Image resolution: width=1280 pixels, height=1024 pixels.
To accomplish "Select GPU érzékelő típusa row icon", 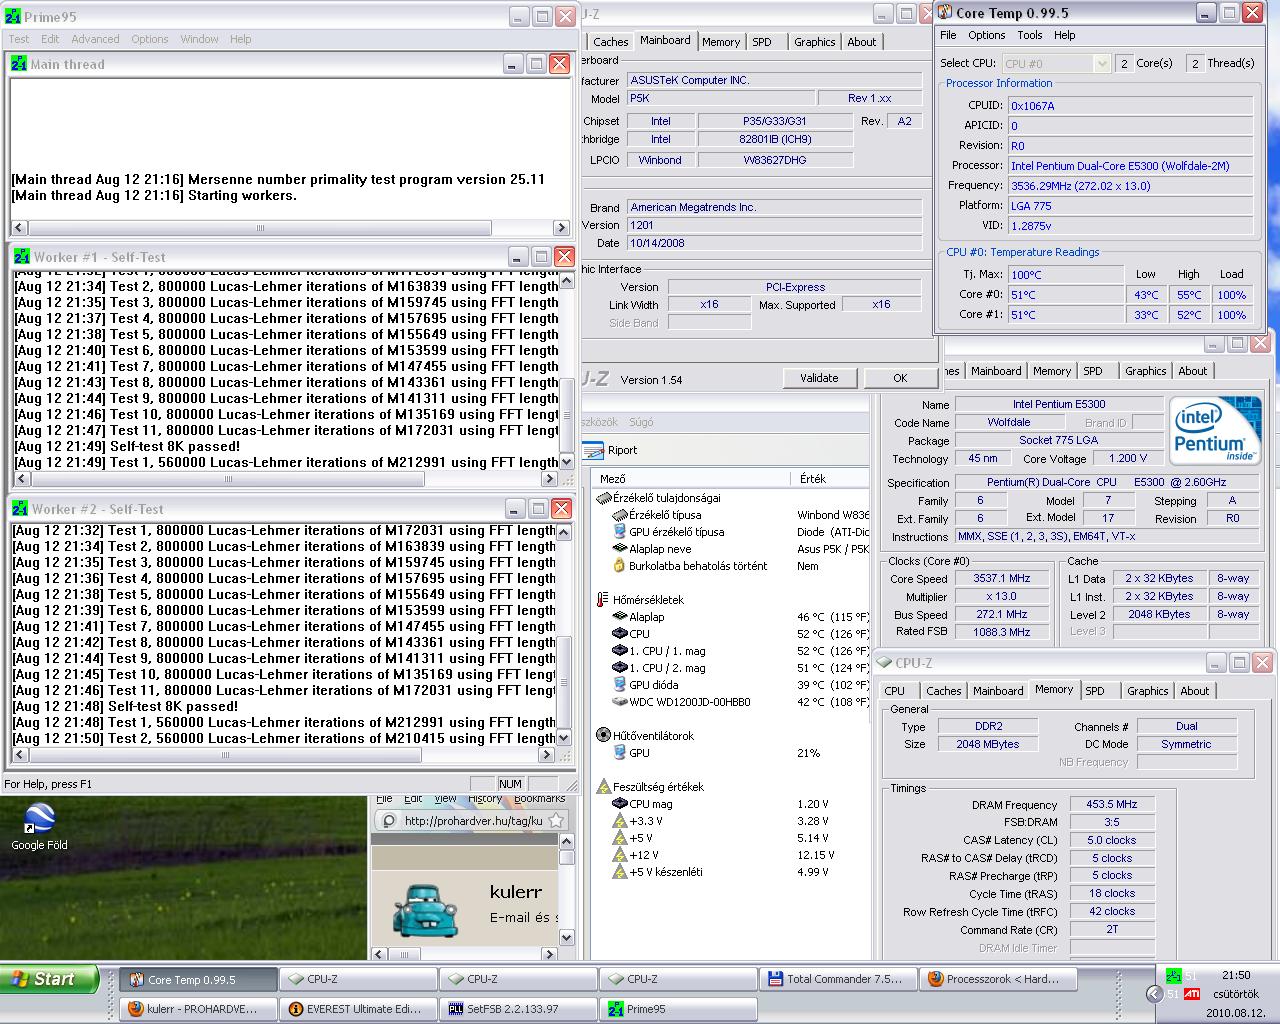I will (x=620, y=532).
